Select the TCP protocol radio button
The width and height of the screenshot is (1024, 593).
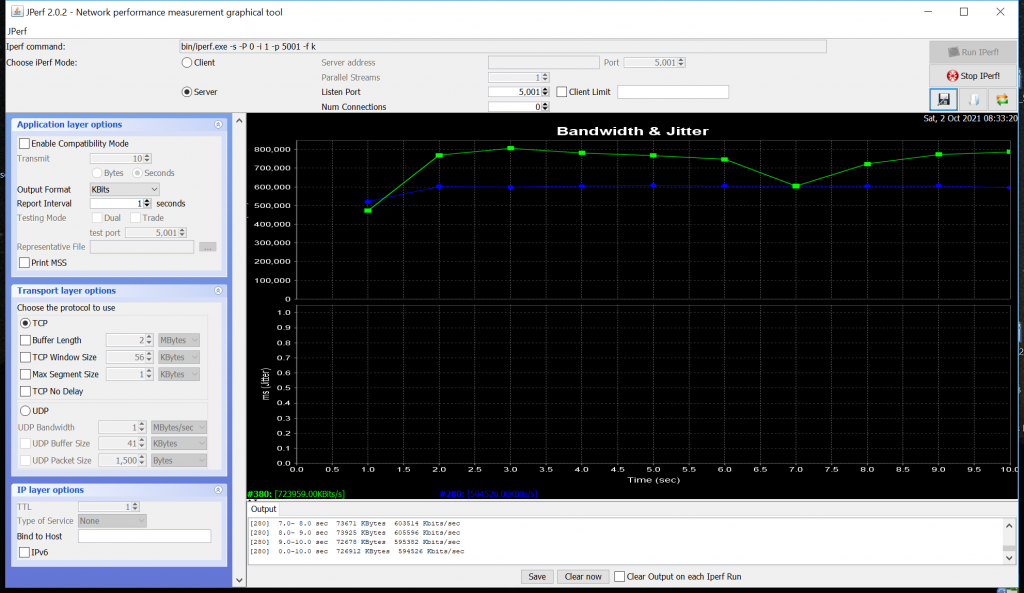click(x=25, y=323)
